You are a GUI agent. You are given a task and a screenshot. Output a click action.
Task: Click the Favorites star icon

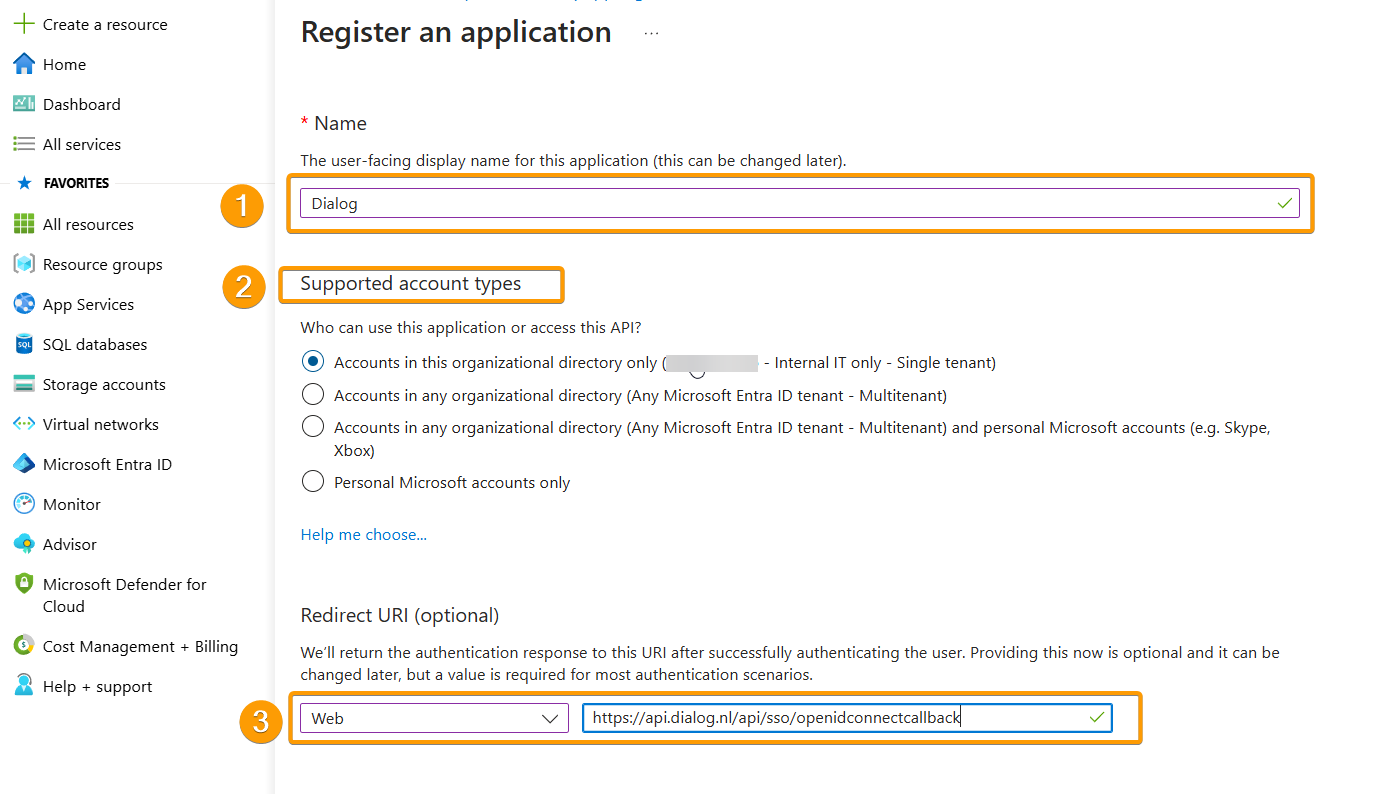point(24,184)
